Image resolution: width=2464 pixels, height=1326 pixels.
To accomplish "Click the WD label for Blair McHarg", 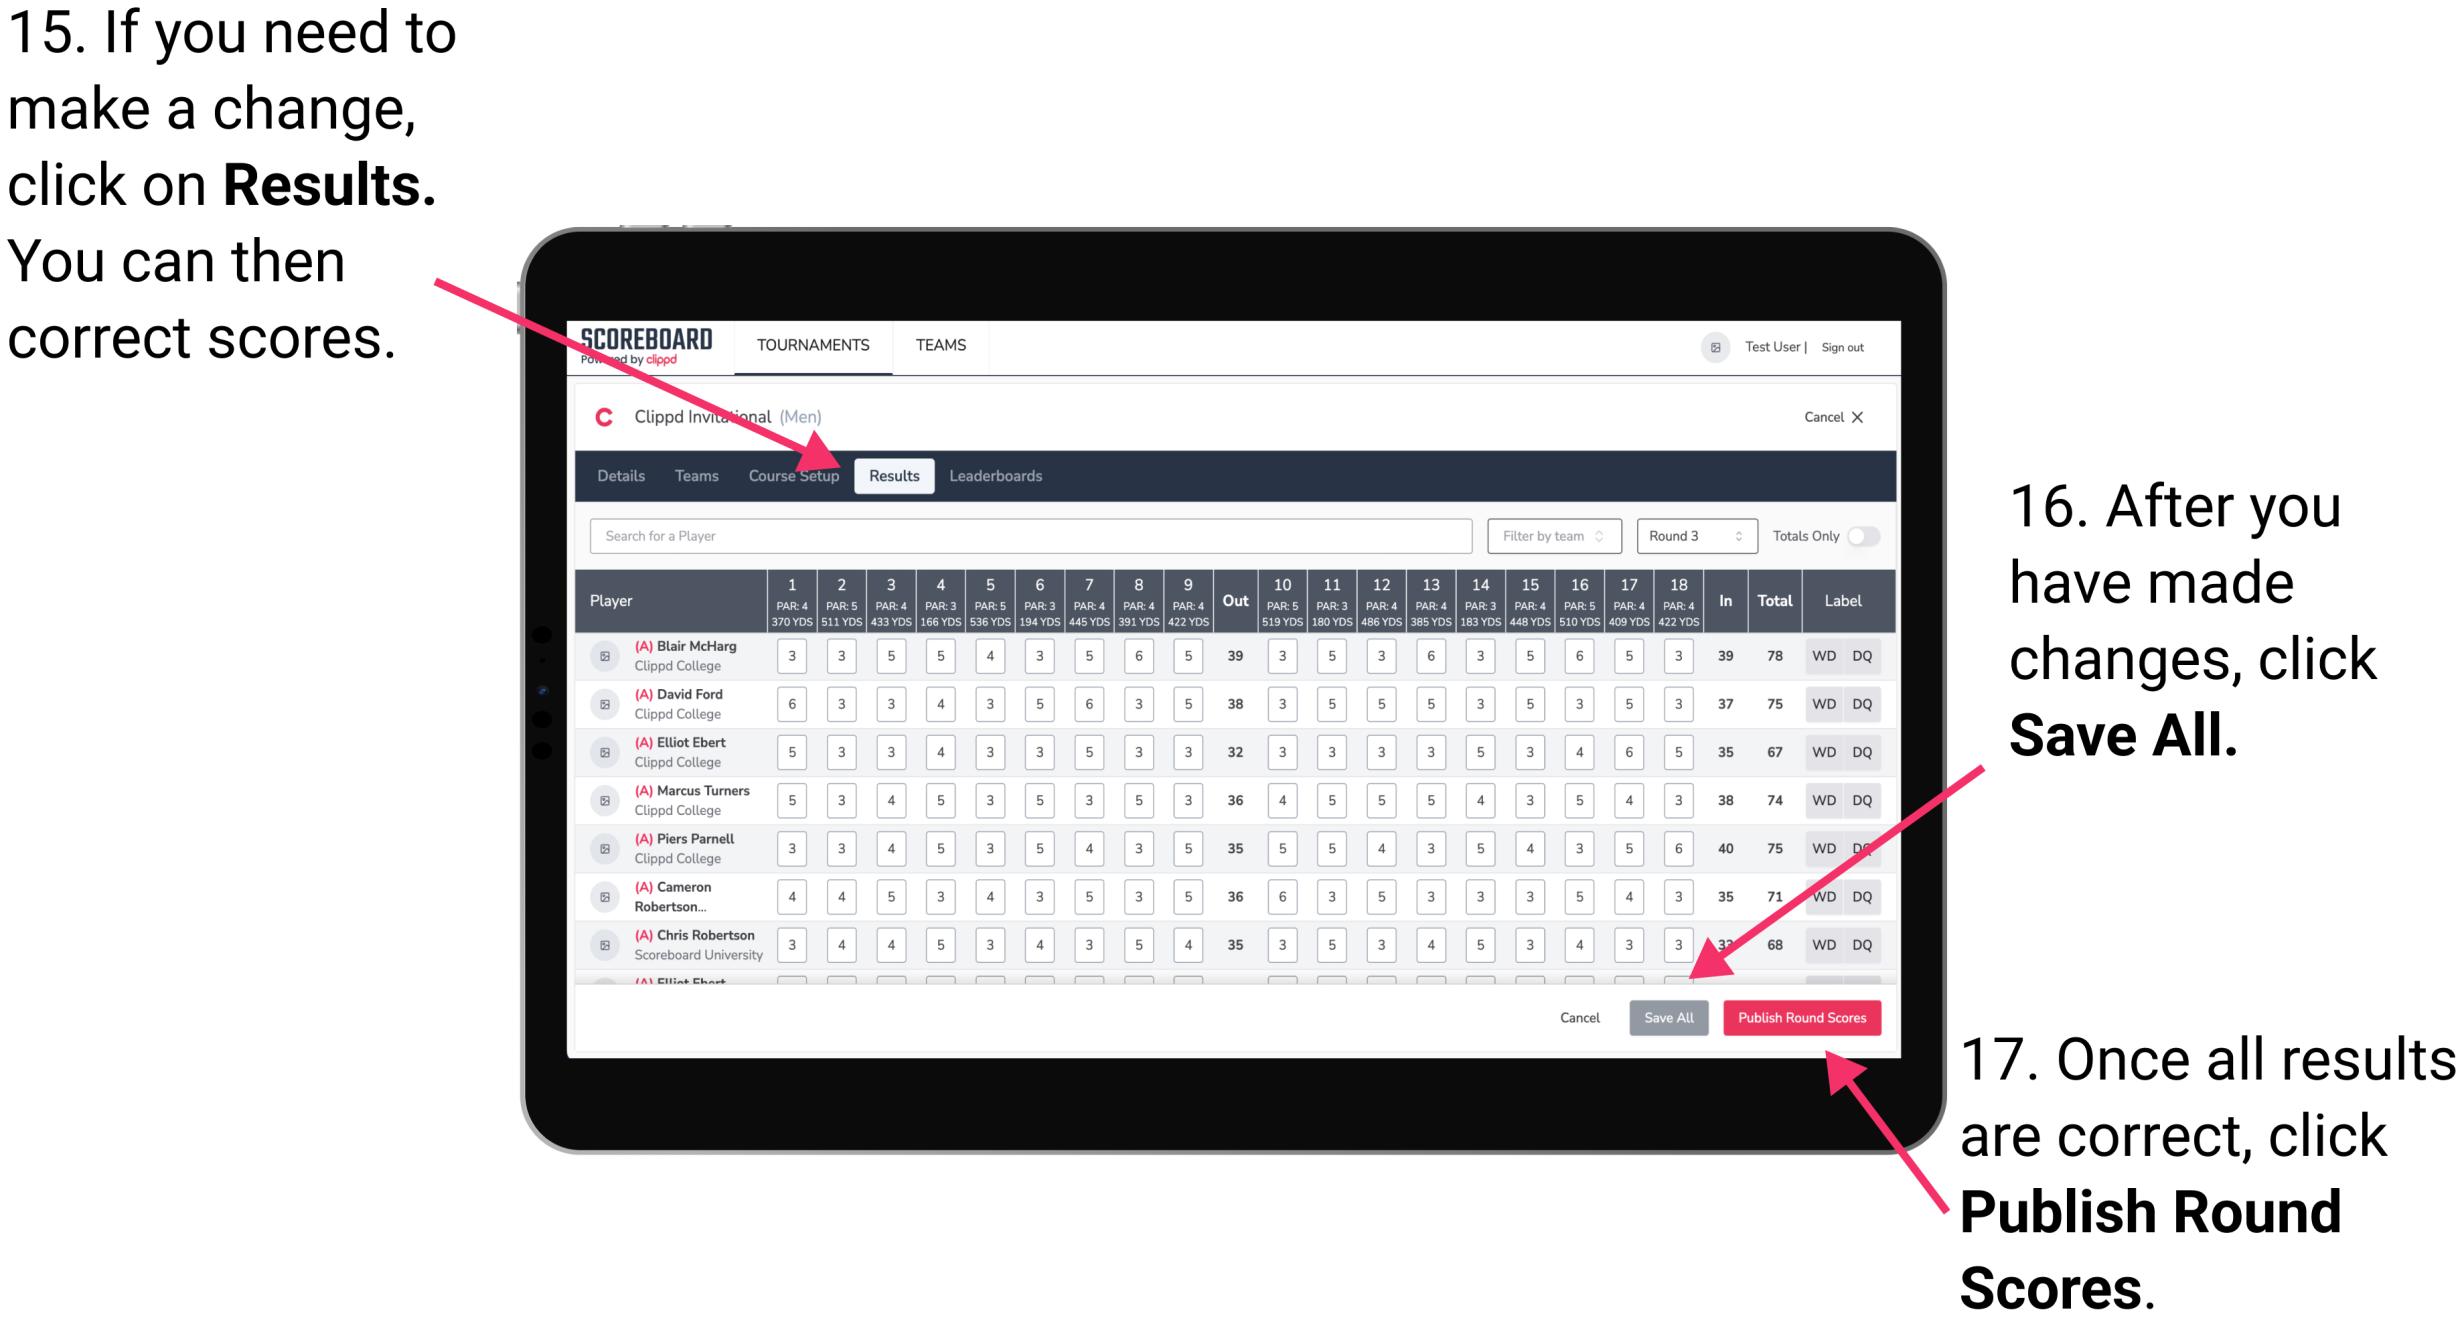I will (x=1826, y=655).
